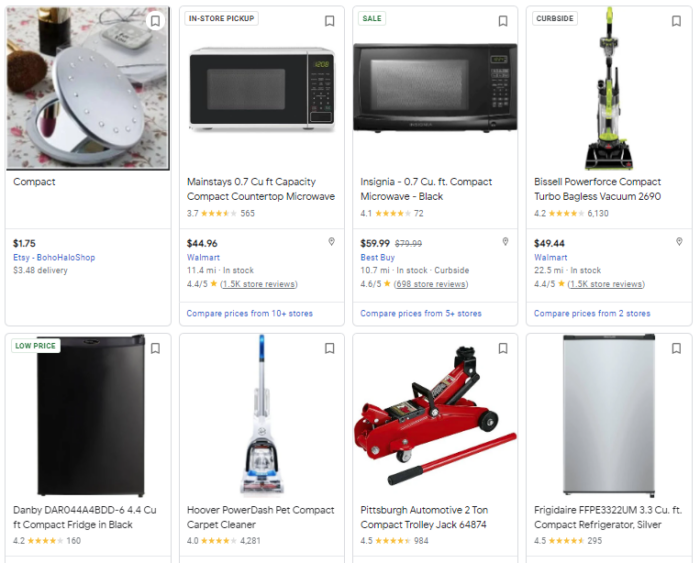This screenshot has width=700, height=563.
Task: Open the Hoover PowerDash Pet Compact title
Action: (261, 517)
